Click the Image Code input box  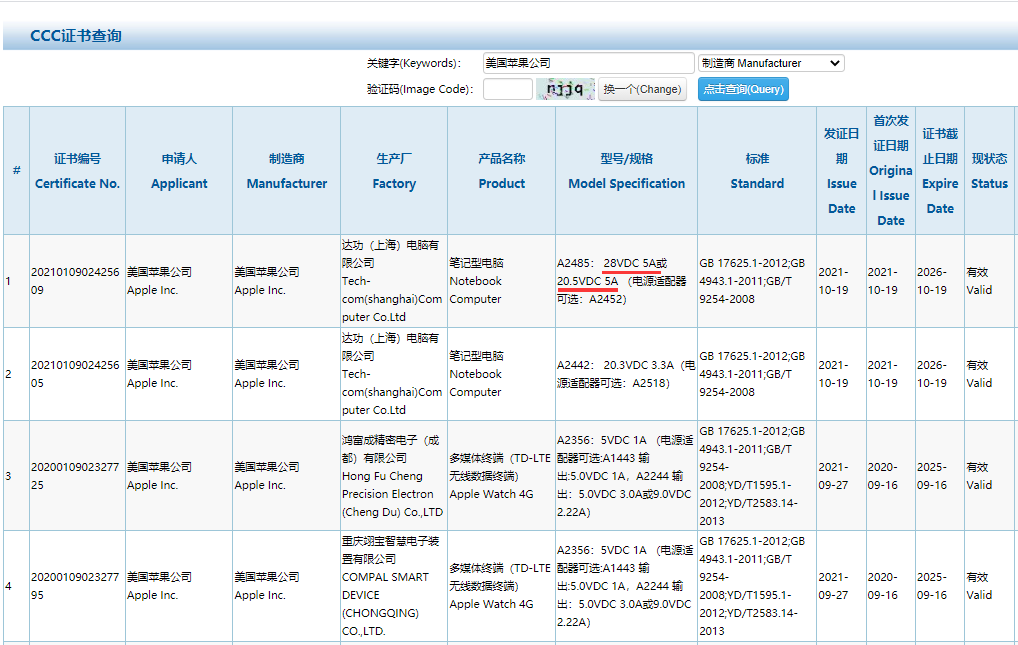pos(508,89)
